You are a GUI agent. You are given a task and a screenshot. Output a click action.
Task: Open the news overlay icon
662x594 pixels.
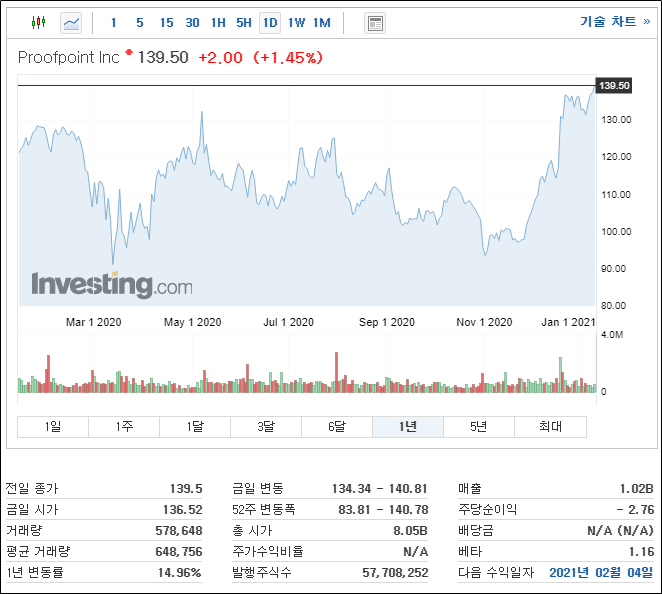tap(374, 23)
